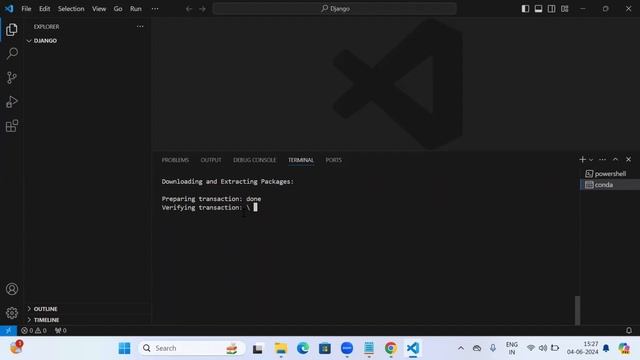Click the Visual Studio Code taskbar icon
640x360 pixels.
(413, 348)
